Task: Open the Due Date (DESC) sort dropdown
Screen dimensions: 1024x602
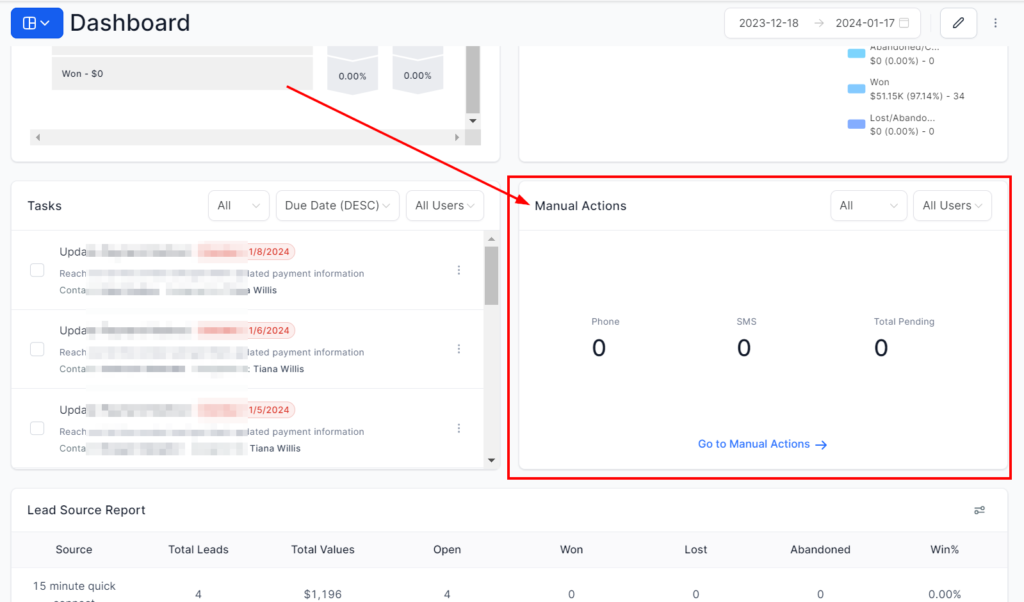Action: [338, 206]
